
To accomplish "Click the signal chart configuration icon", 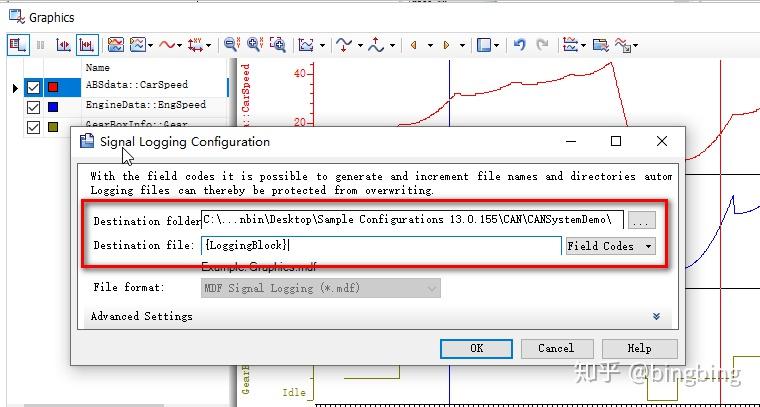I will (x=570, y=45).
